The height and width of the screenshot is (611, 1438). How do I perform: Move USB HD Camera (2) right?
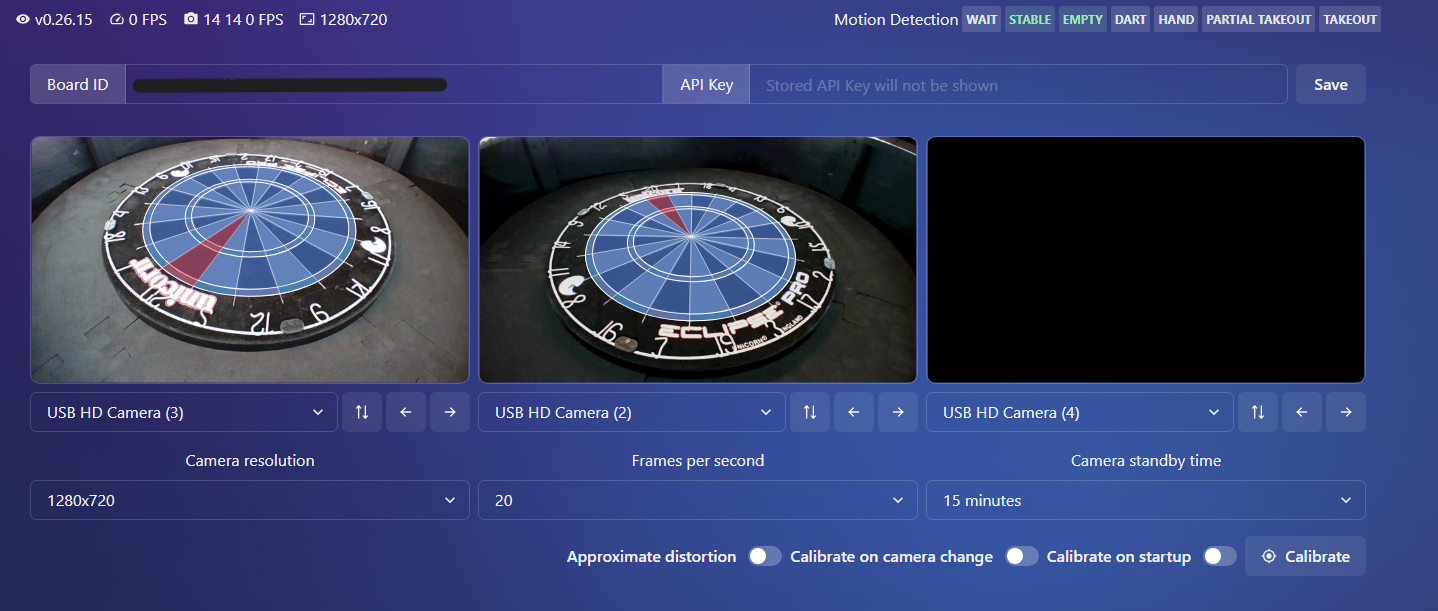click(898, 412)
